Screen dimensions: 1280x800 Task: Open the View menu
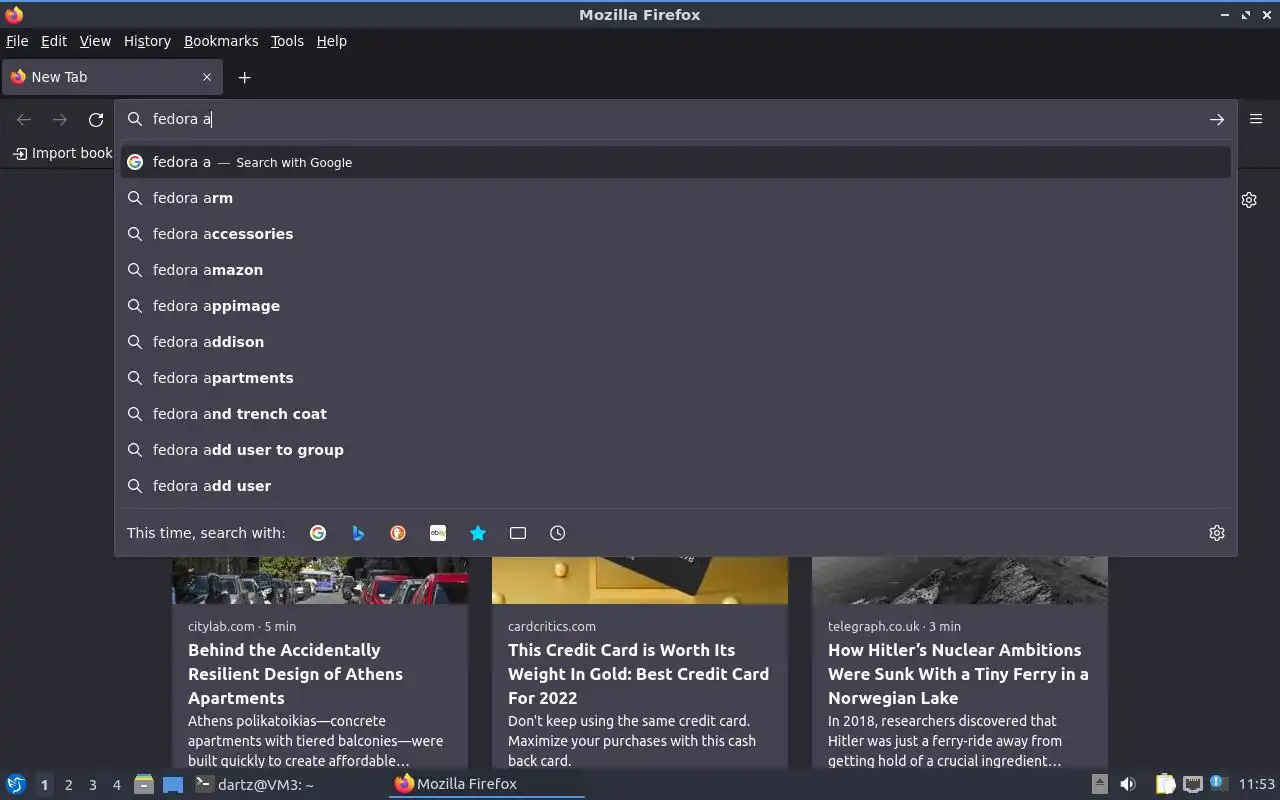[x=95, y=41]
